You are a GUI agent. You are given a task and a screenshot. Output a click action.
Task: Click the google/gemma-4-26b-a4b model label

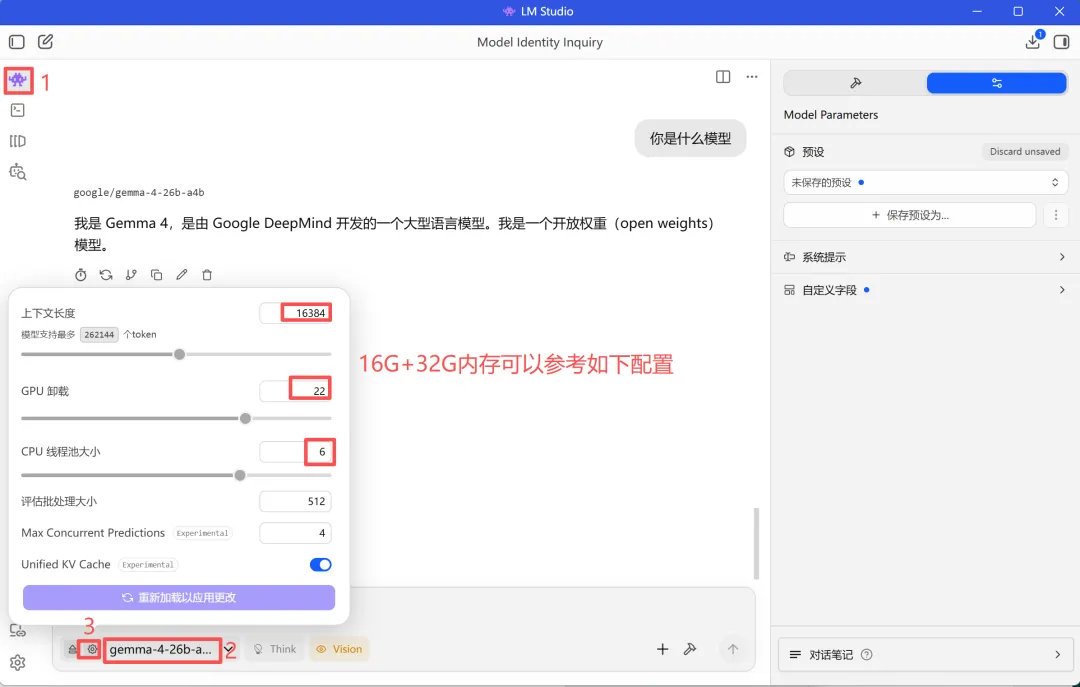139,192
